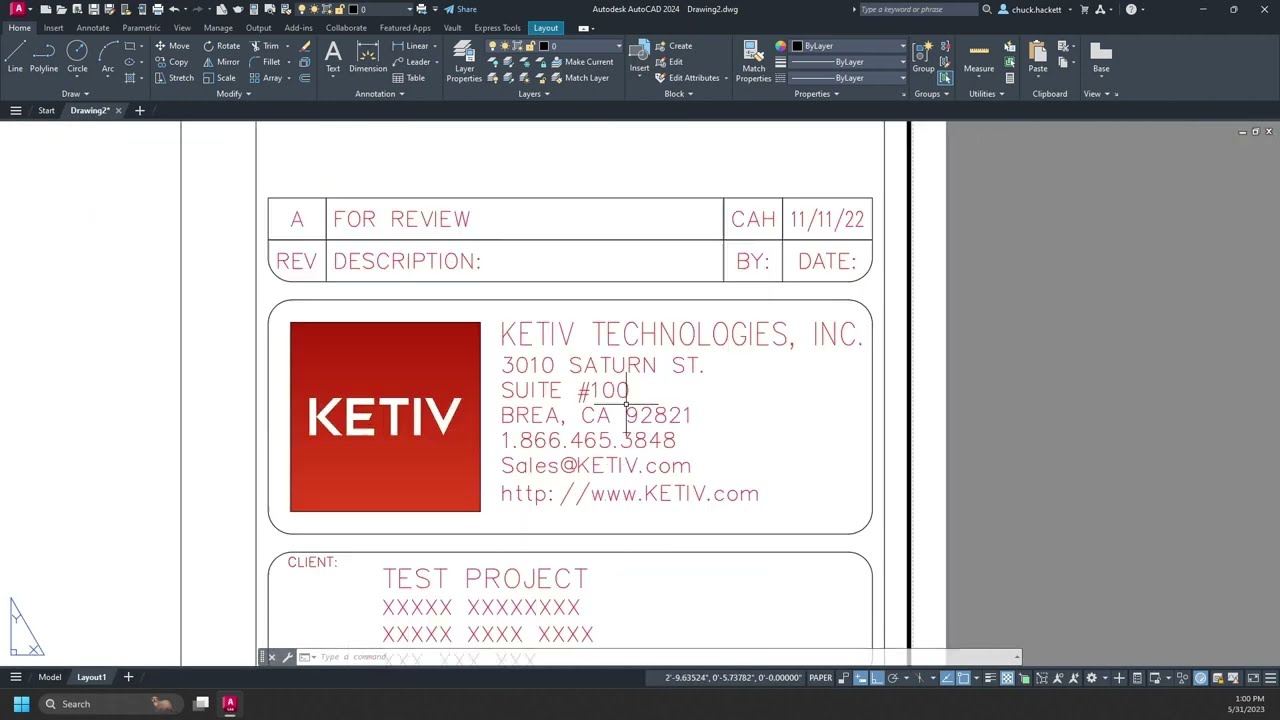Activate the Scale command
1280x720 pixels.
[220, 78]
